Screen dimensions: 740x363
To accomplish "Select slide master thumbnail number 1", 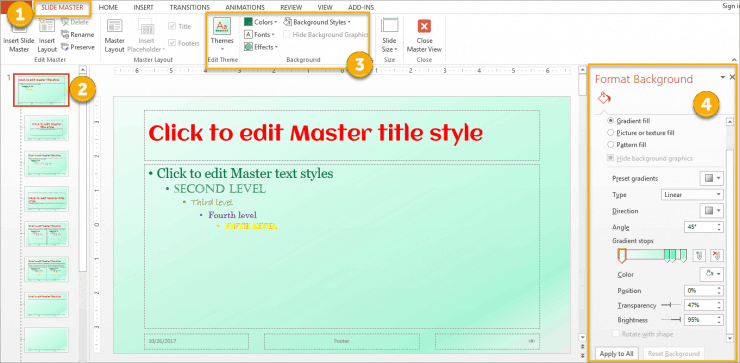I will click(41, 90).
